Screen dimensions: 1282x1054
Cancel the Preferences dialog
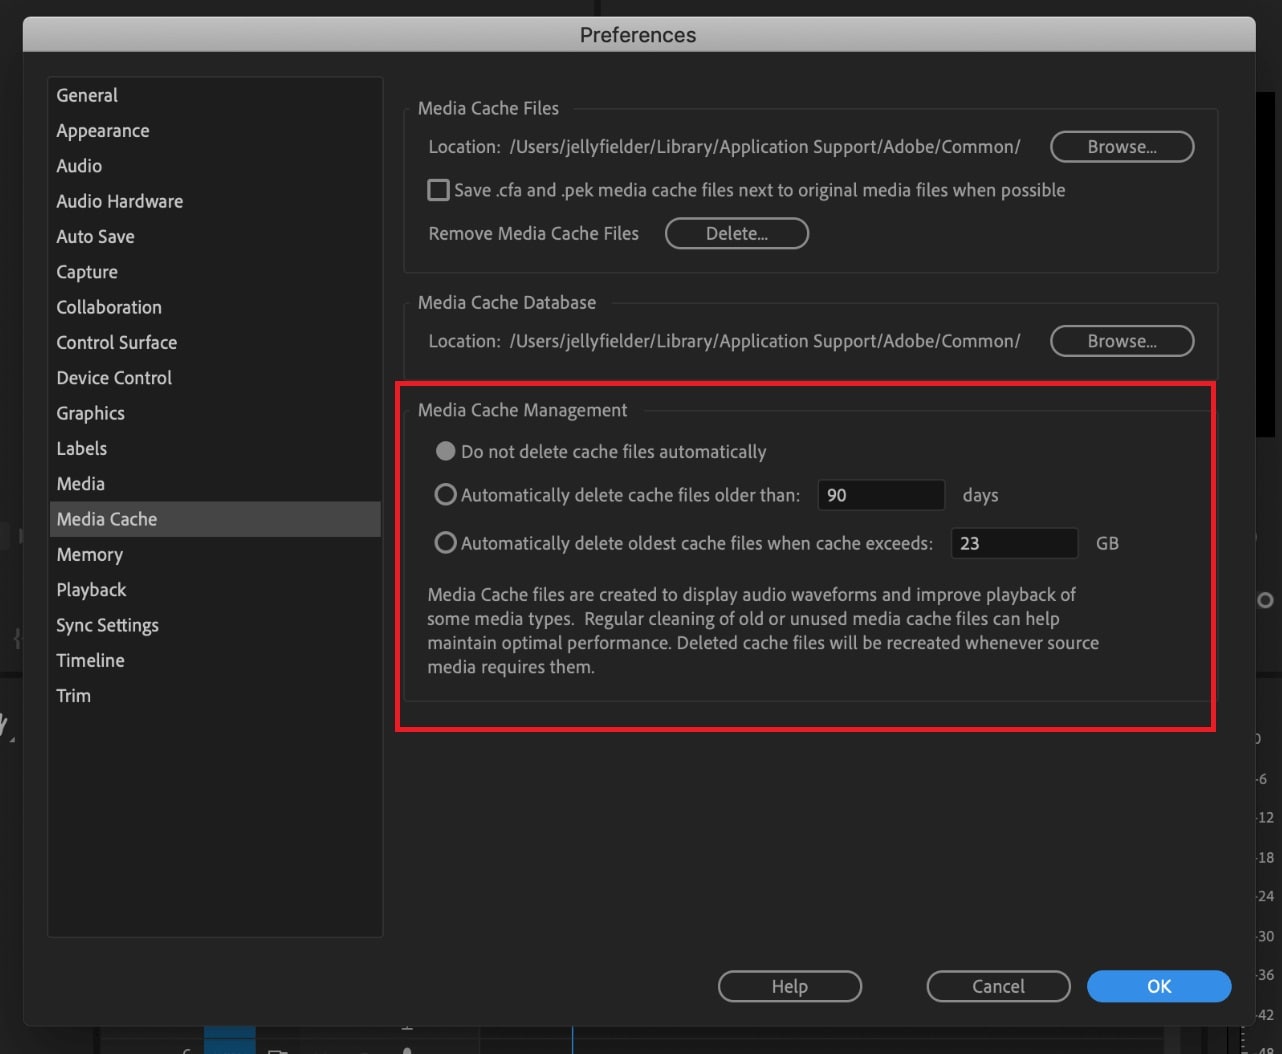tap(998, 986)
